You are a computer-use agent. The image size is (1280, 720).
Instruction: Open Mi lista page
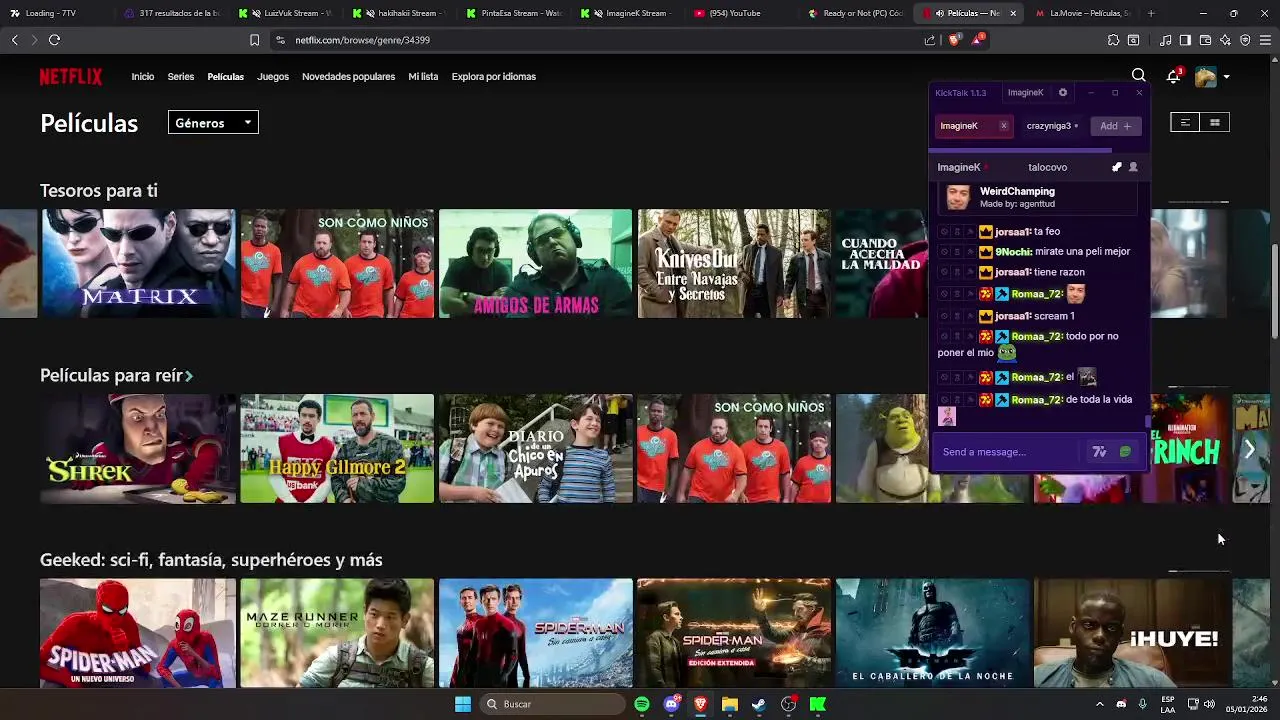tap(423, 77)
